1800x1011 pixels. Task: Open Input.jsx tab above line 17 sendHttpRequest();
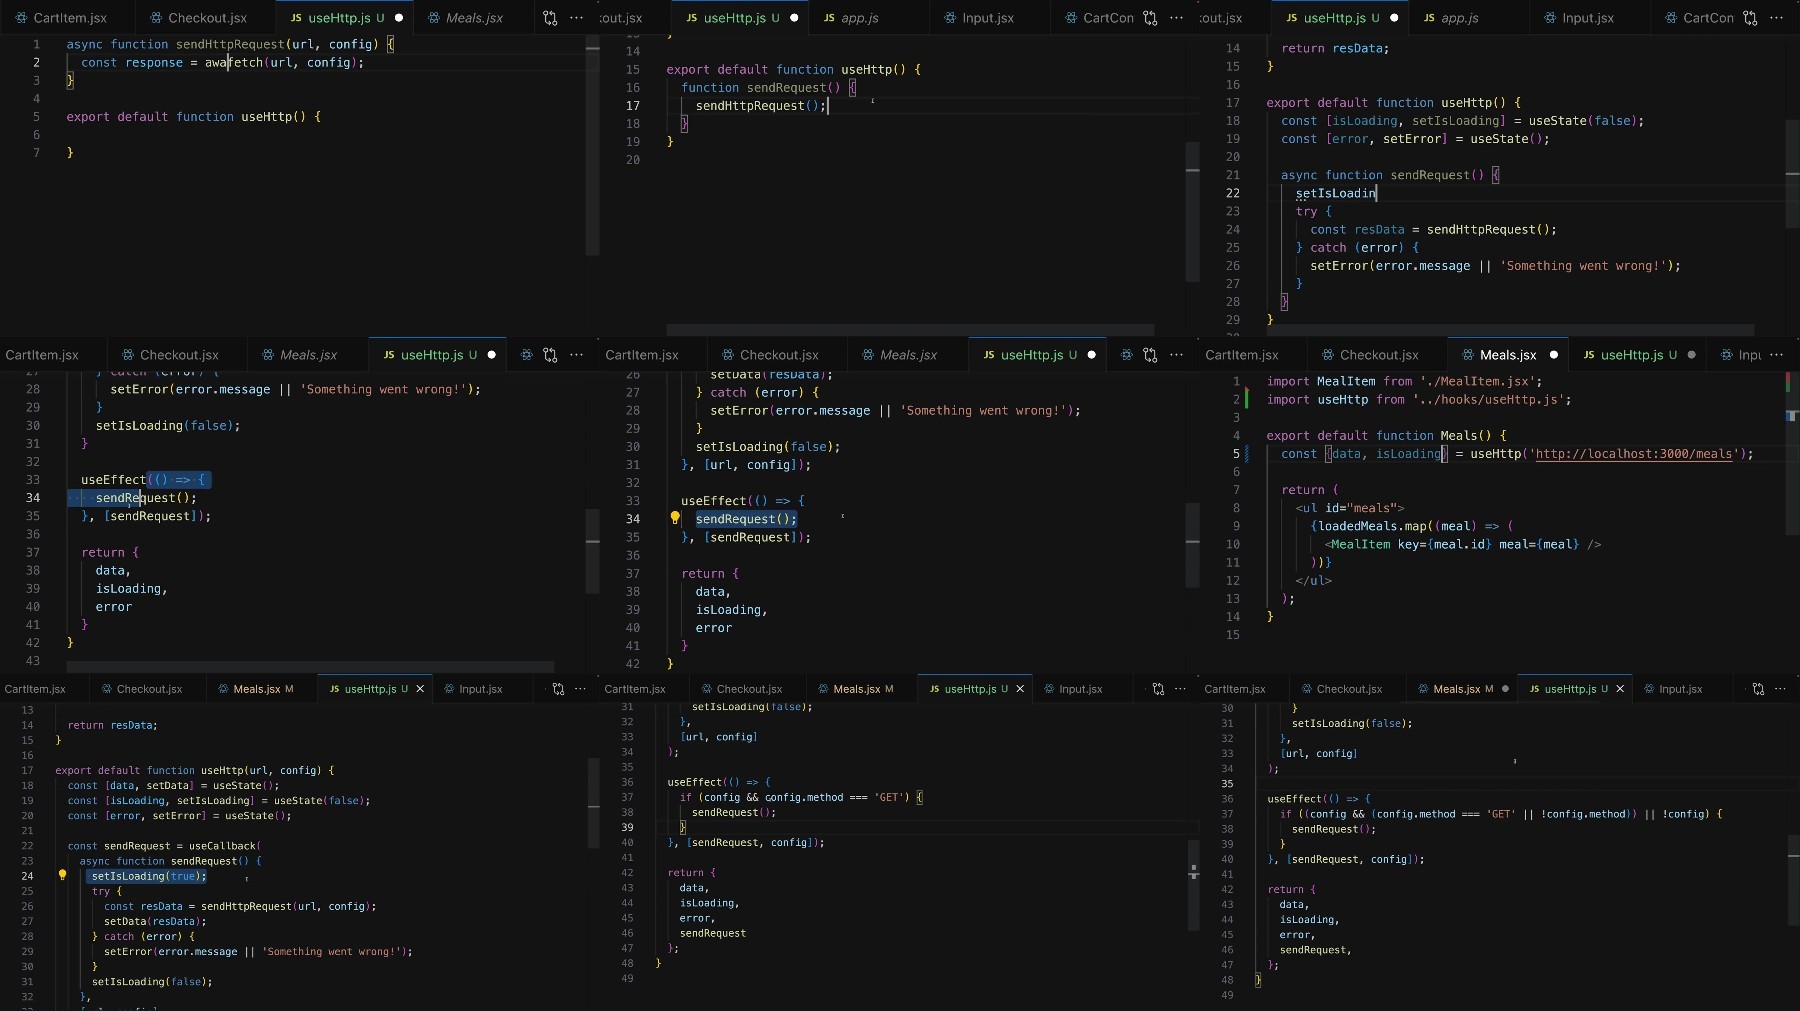coord(987,18)
